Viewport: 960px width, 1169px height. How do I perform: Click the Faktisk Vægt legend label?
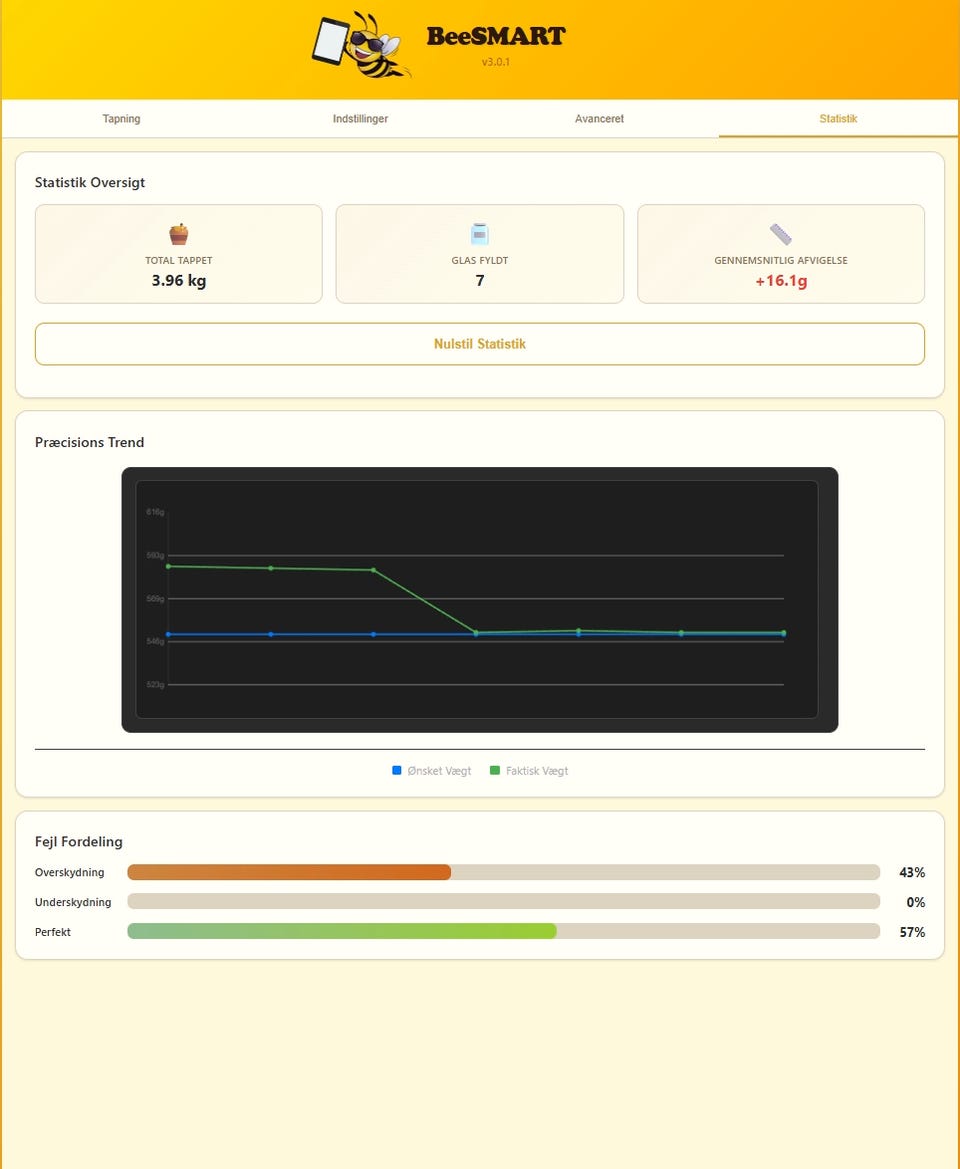tap(537, 771)
